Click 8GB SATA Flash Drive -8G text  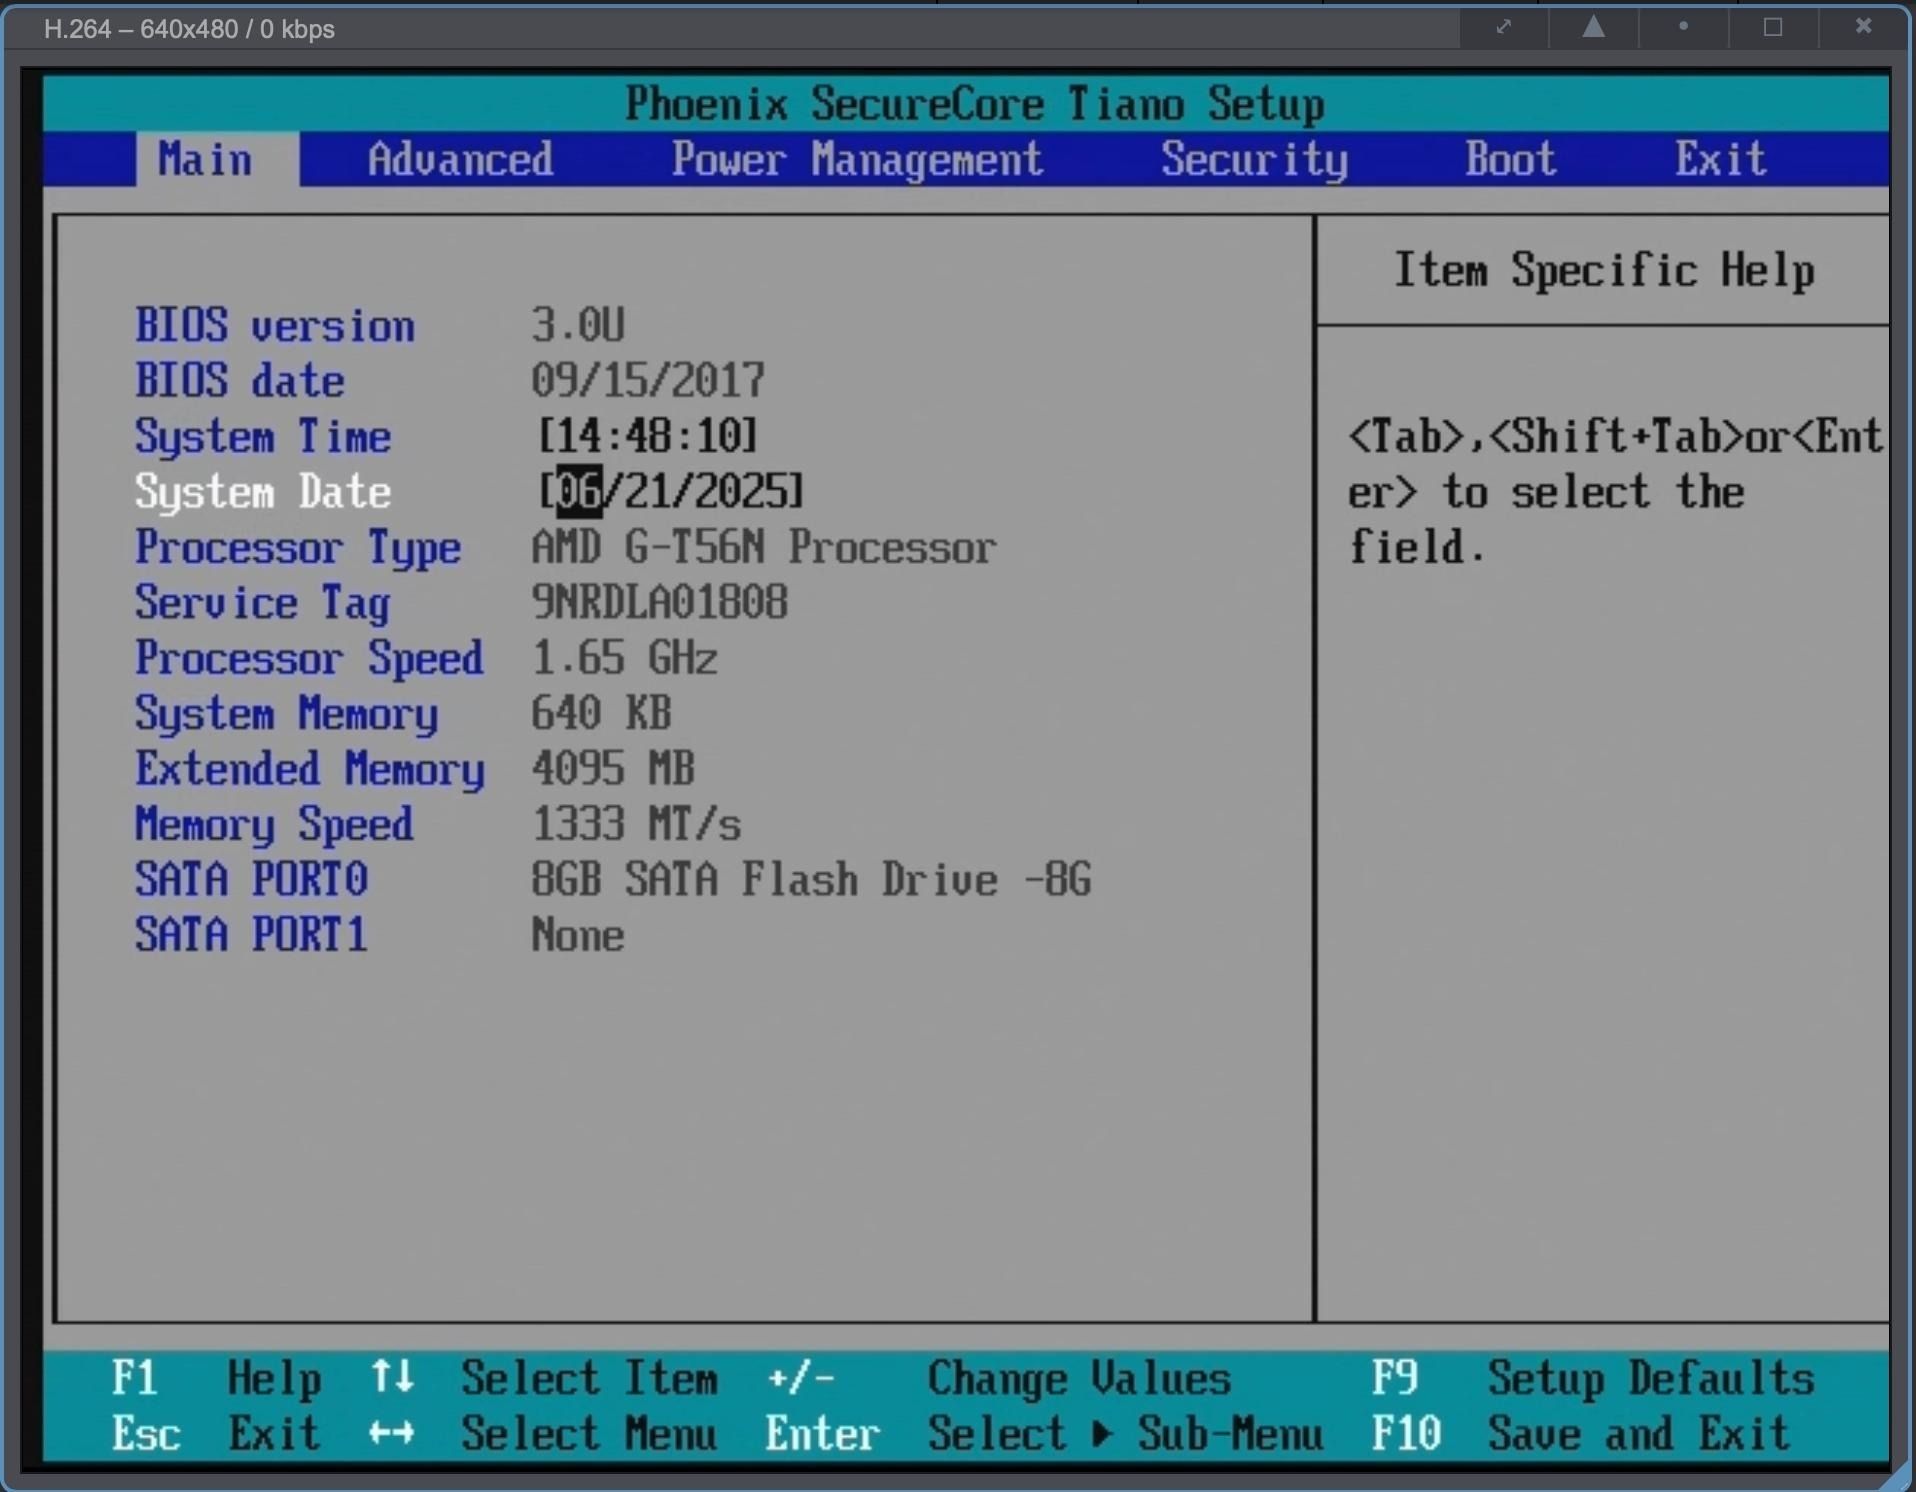[811, 879]
